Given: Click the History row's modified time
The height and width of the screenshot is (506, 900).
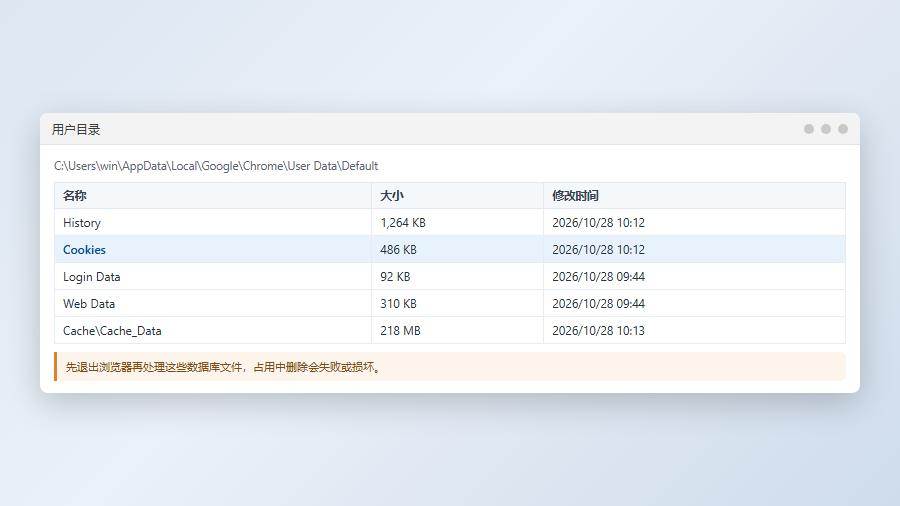Looking at the screenshot, I should pos(599,223).
